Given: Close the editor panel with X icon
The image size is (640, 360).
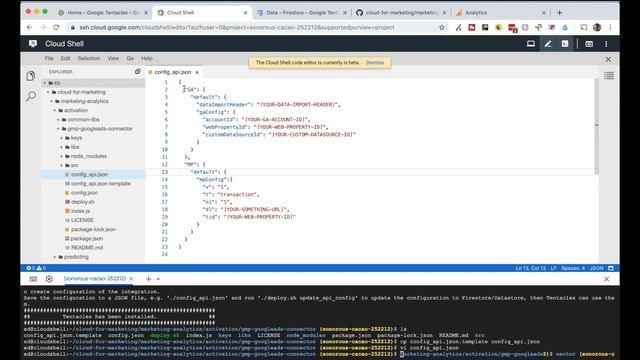Looking at the screenshot, I should 608,60.
